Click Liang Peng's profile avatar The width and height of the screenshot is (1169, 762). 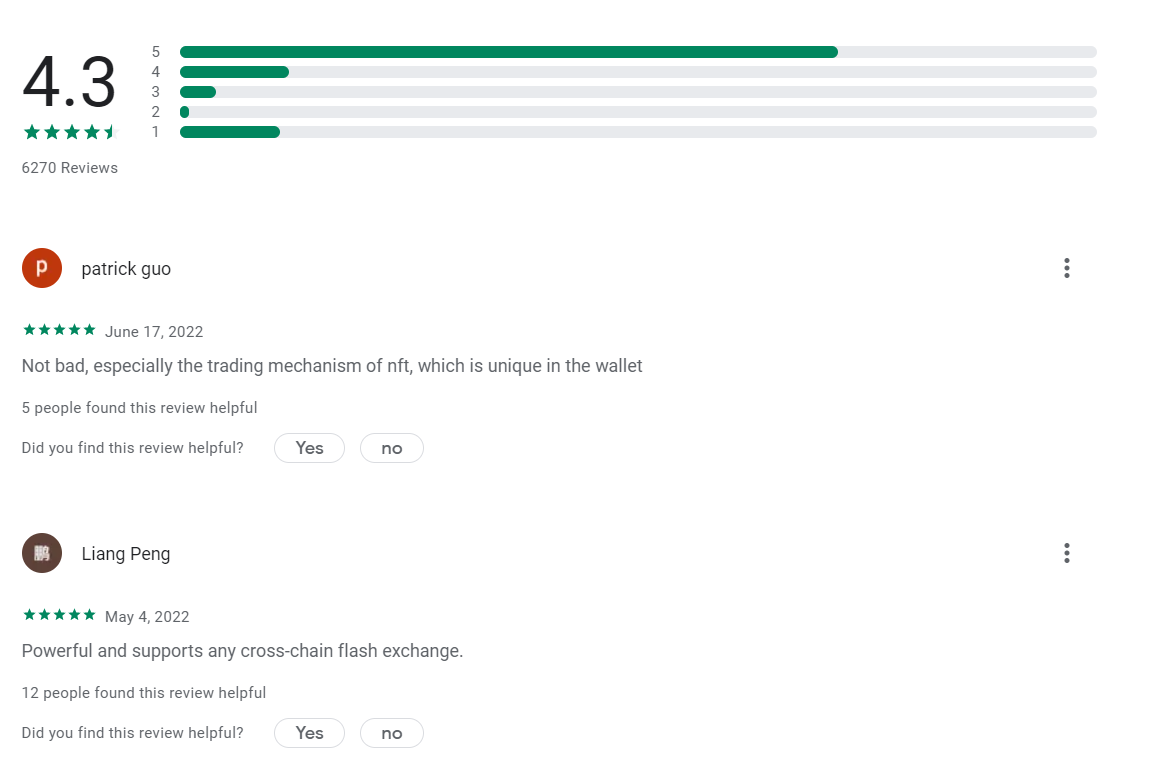click(x=42, y=553)
